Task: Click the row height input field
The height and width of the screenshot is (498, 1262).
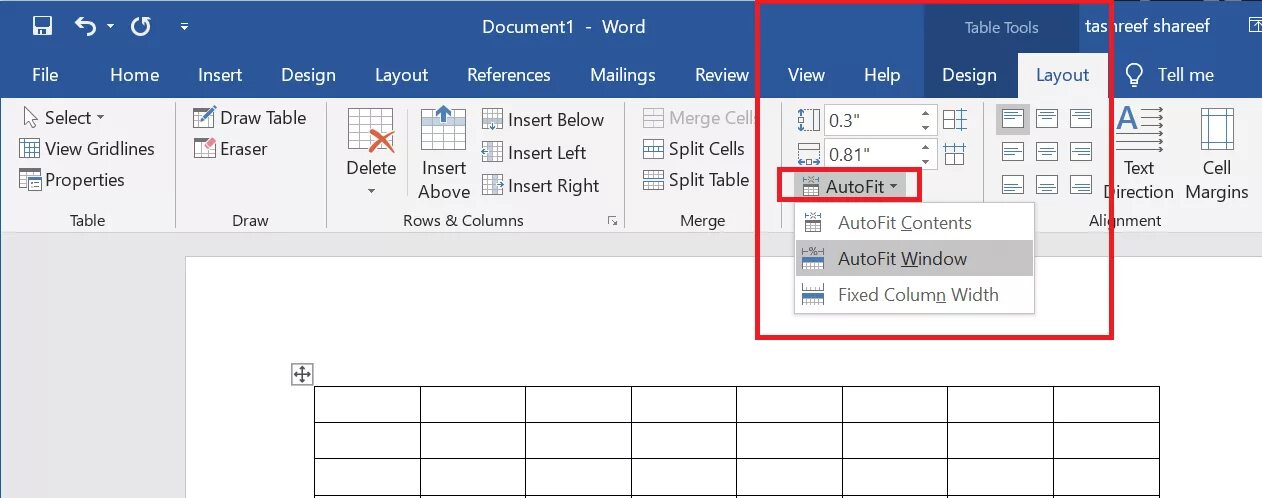Action: point(870,121)
